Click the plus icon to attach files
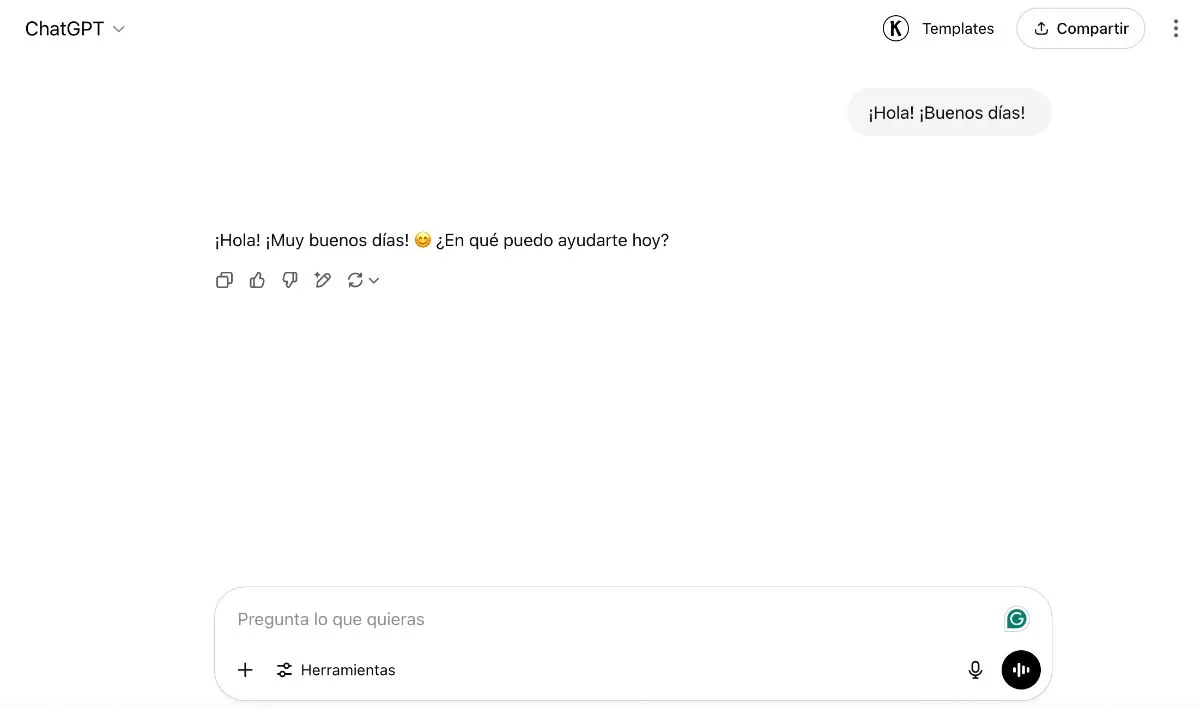Screen dimensions: 1200x708 point(245,670)
